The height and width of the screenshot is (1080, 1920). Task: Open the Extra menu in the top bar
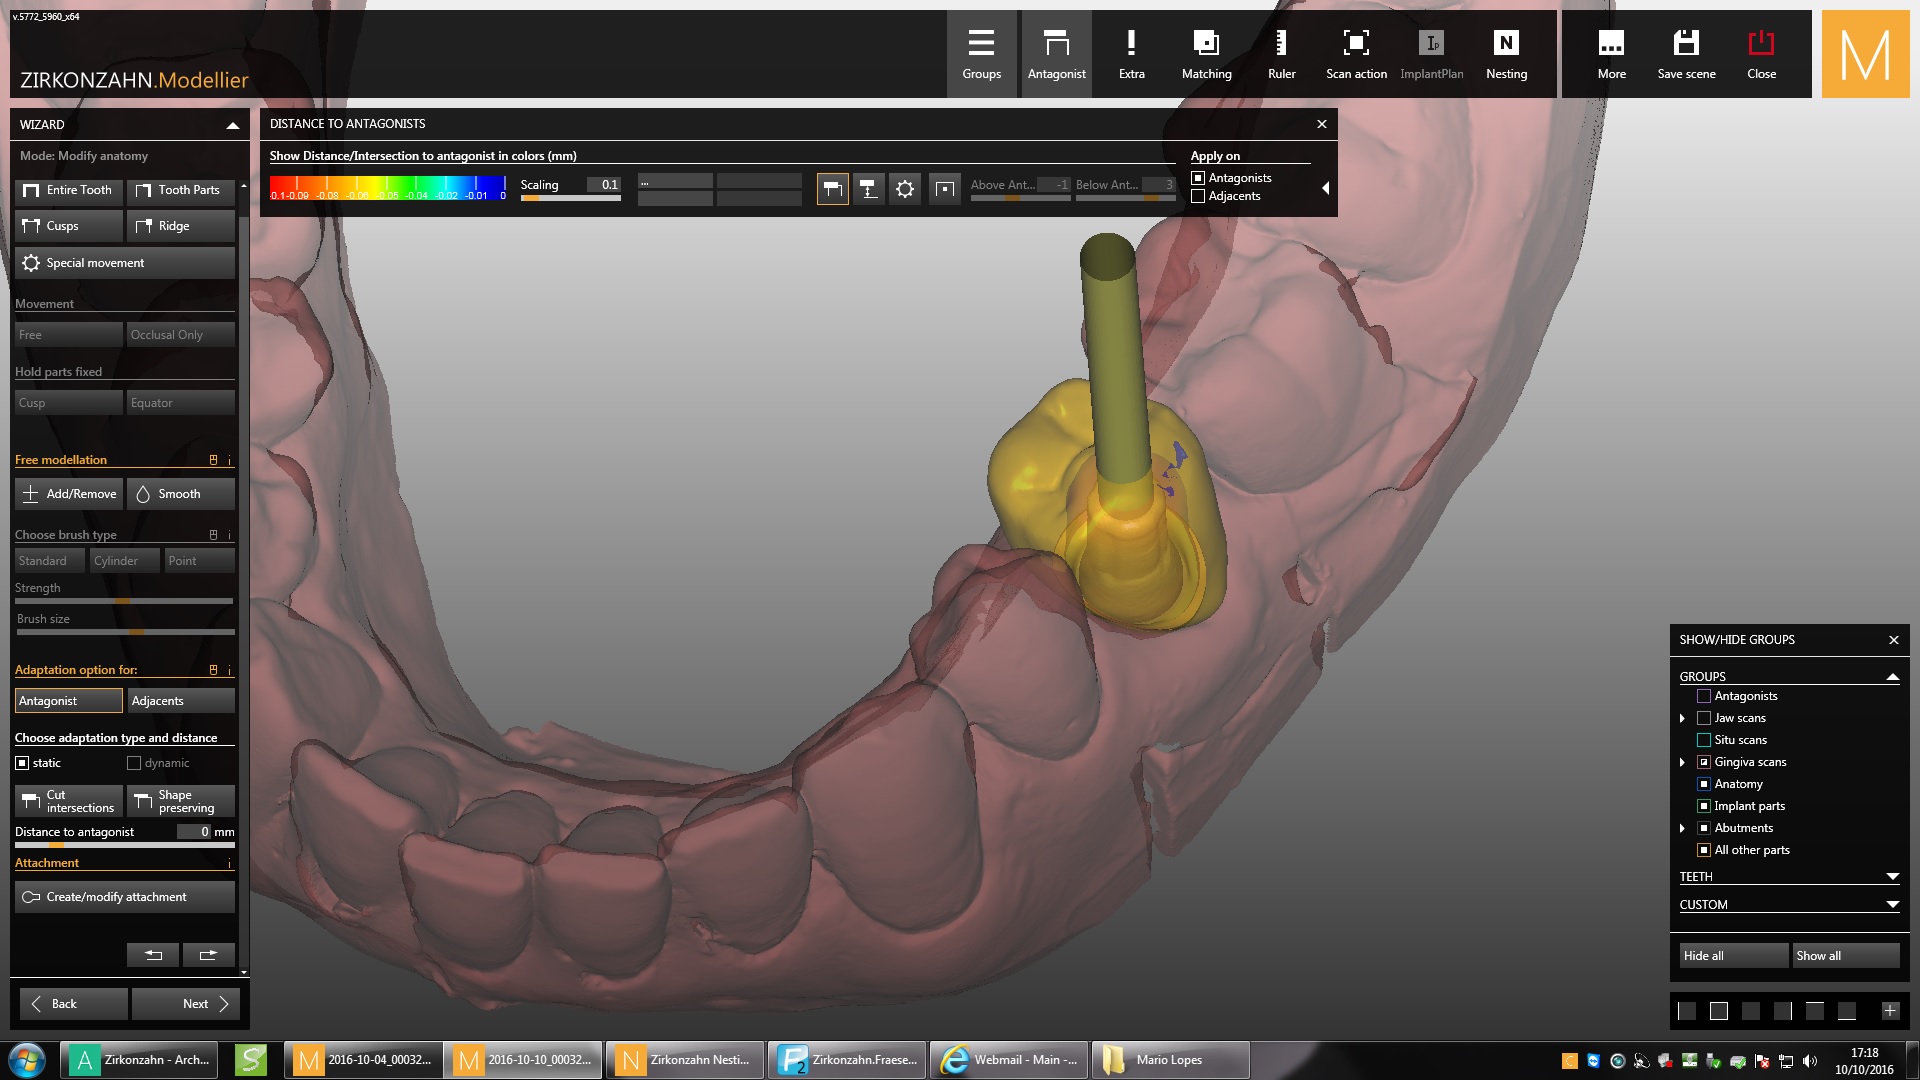[x=1131, y=54]
